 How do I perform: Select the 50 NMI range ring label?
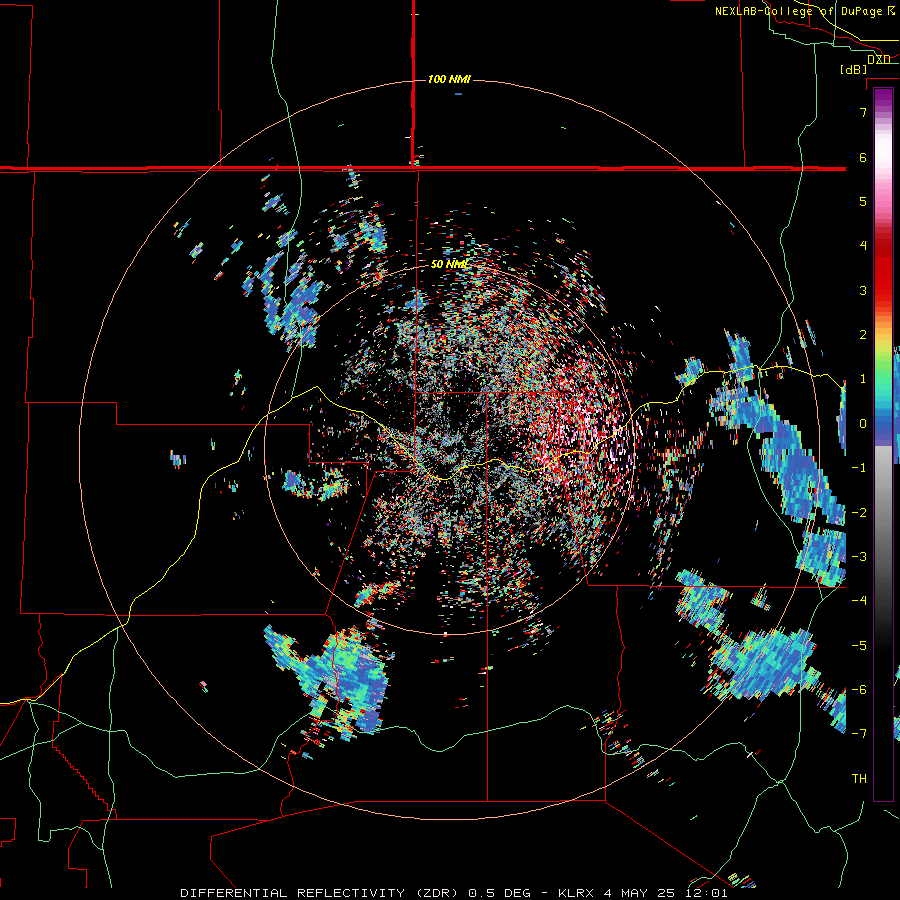[x=450, y=264]
